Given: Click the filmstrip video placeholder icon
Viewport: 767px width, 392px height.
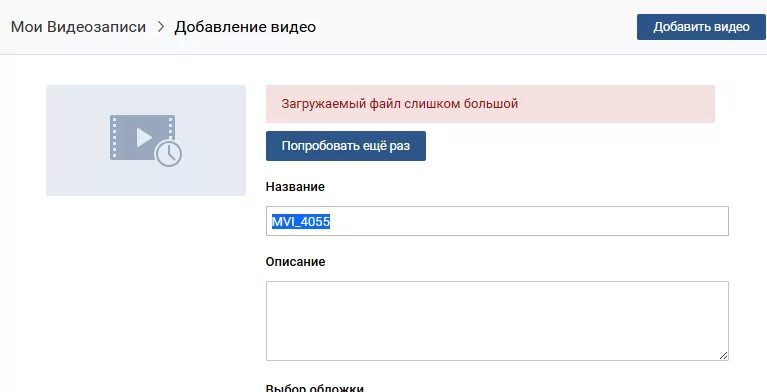Looking at the screenshot, I should pyautogui.click(x=146, y=140).
